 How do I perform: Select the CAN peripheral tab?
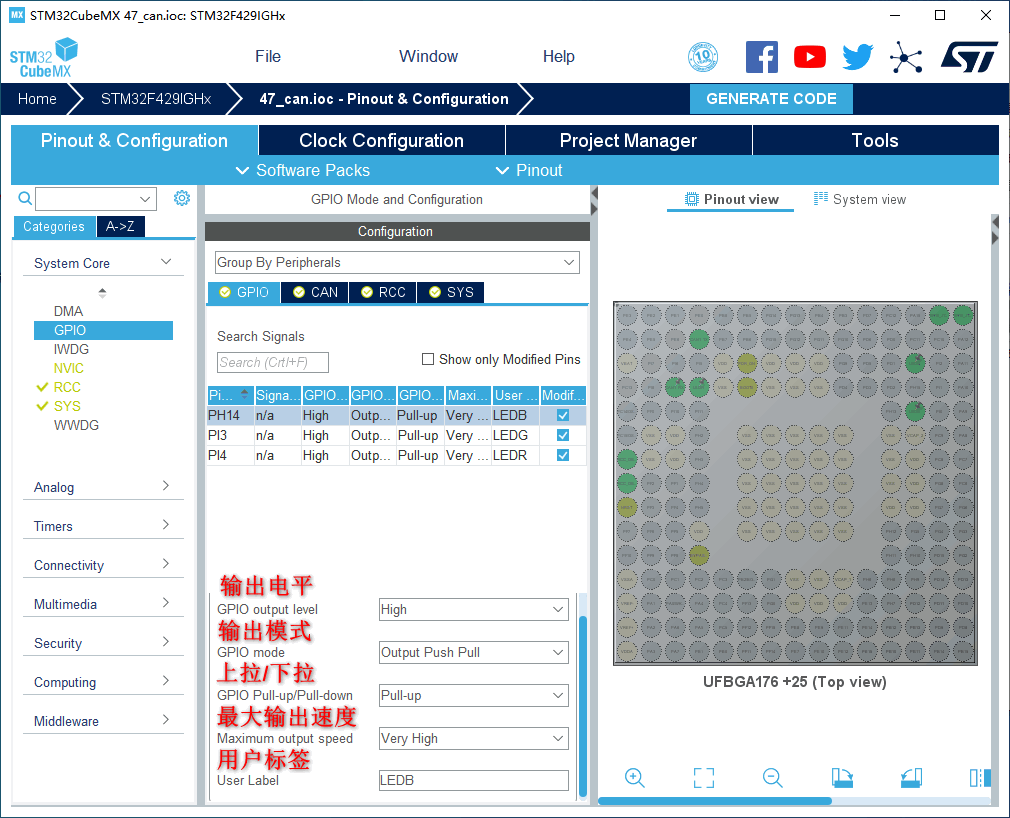coord(315,292)
